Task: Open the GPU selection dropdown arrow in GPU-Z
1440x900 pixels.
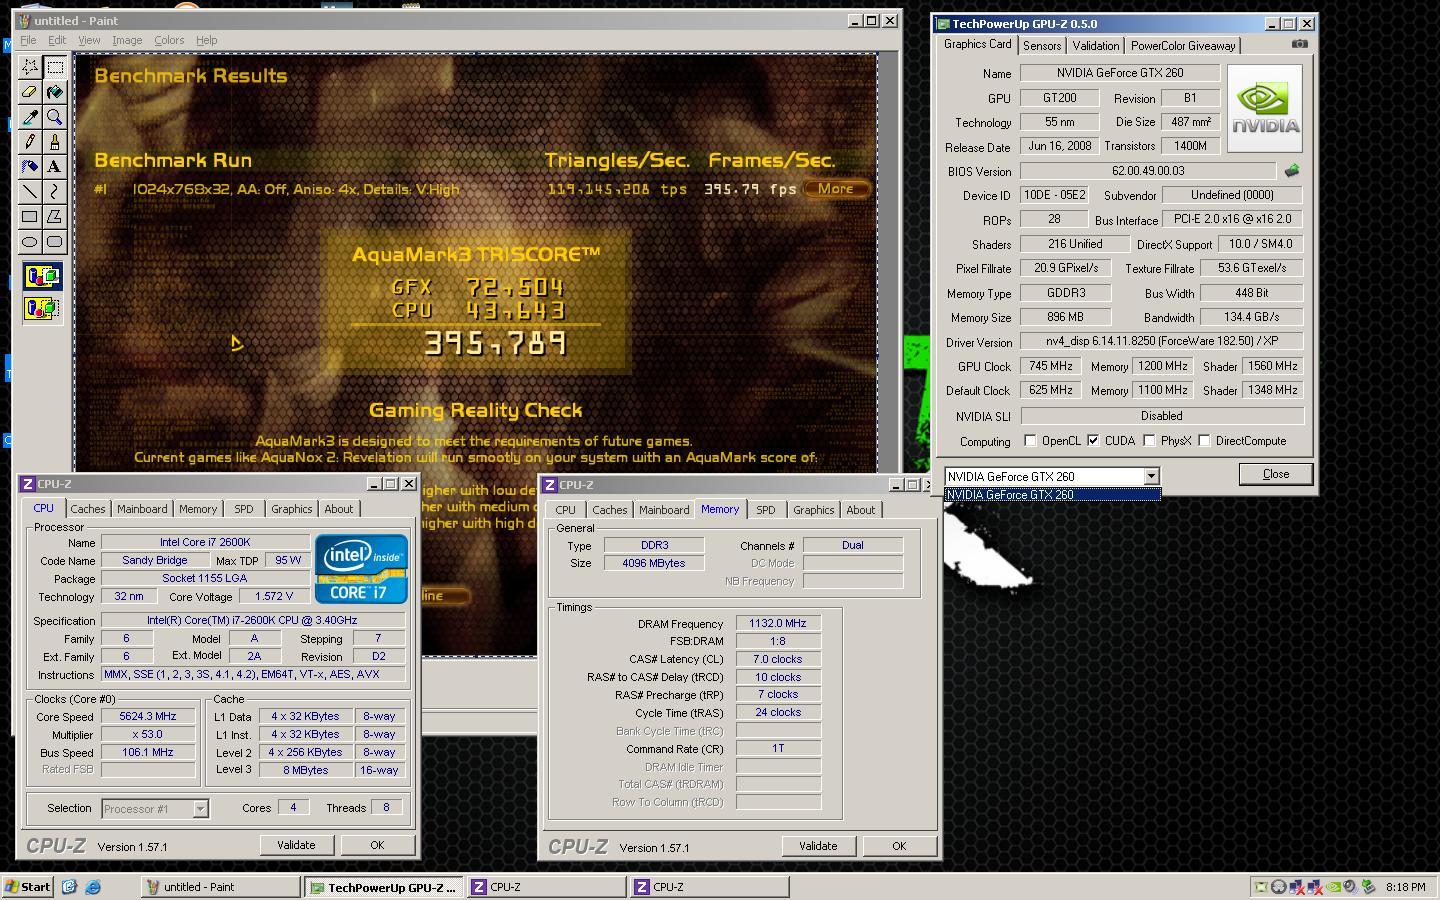Action: point(1151,476)
